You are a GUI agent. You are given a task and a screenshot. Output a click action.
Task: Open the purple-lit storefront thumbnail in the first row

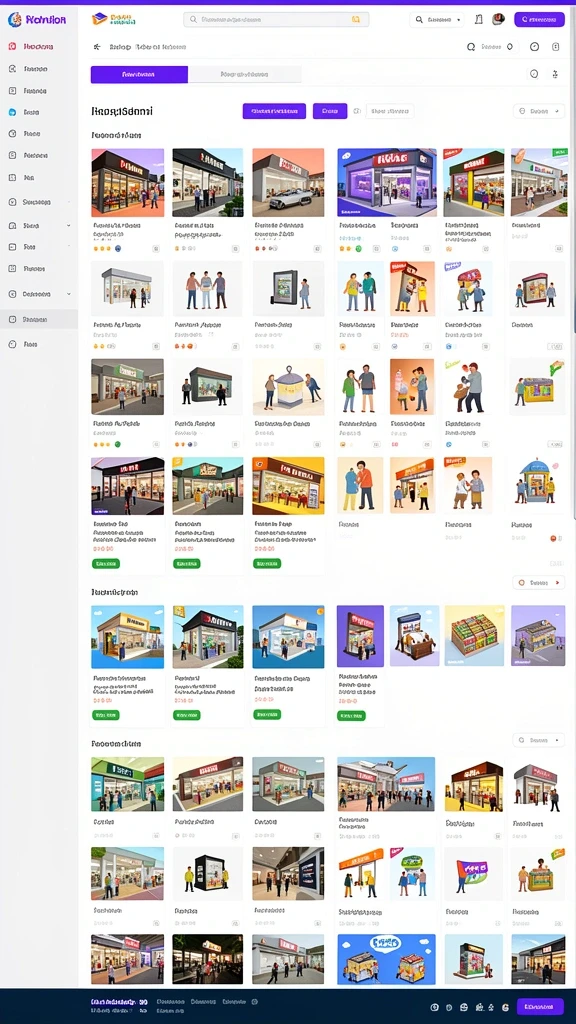click(x=387, y=182)
